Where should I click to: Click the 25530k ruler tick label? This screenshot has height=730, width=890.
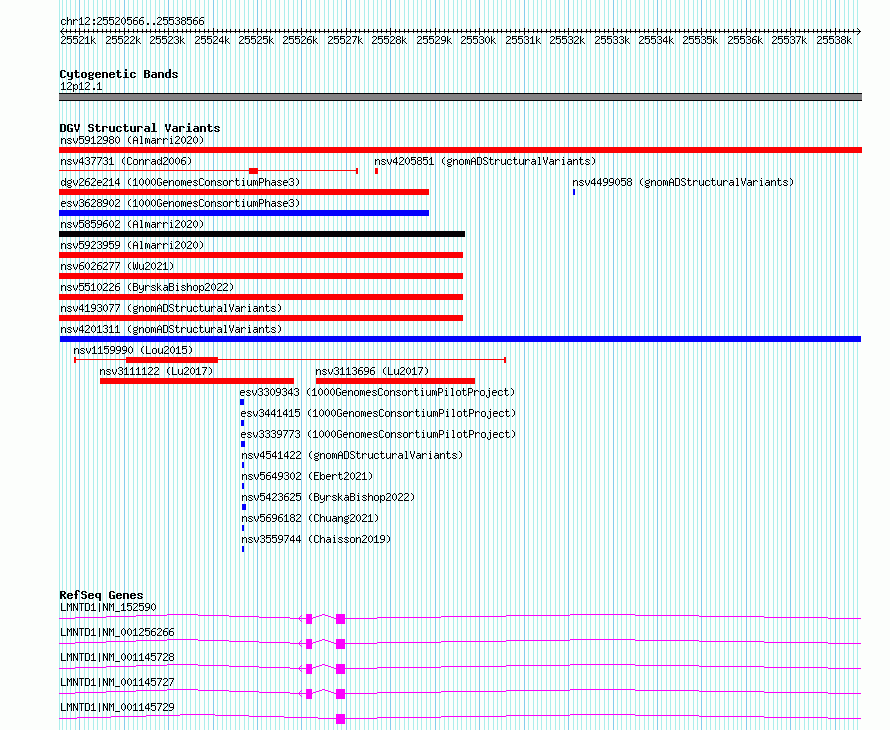tap(478, 40)
